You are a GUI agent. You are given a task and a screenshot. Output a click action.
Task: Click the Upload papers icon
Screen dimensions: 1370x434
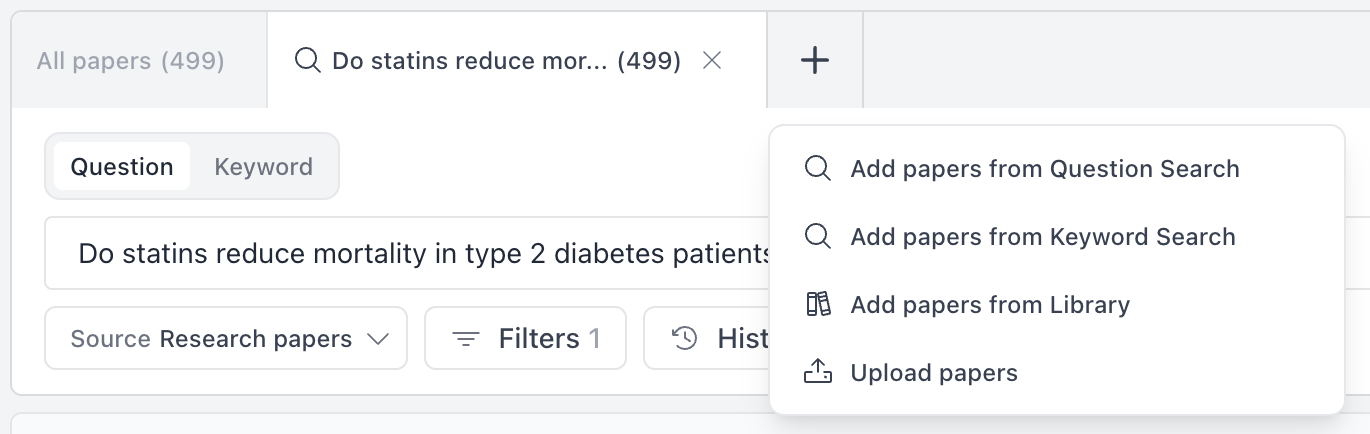point(817,373)
